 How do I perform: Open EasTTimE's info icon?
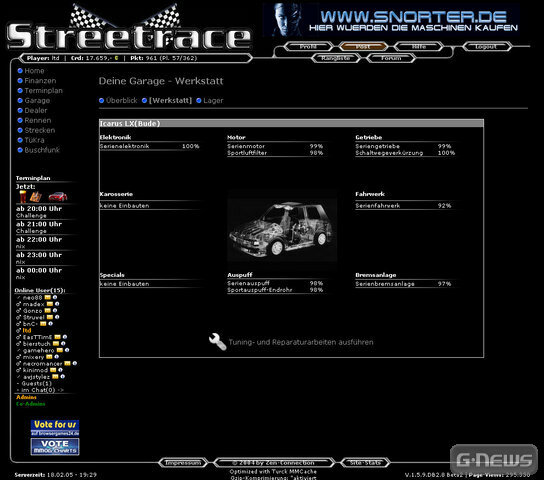[65, 337]
